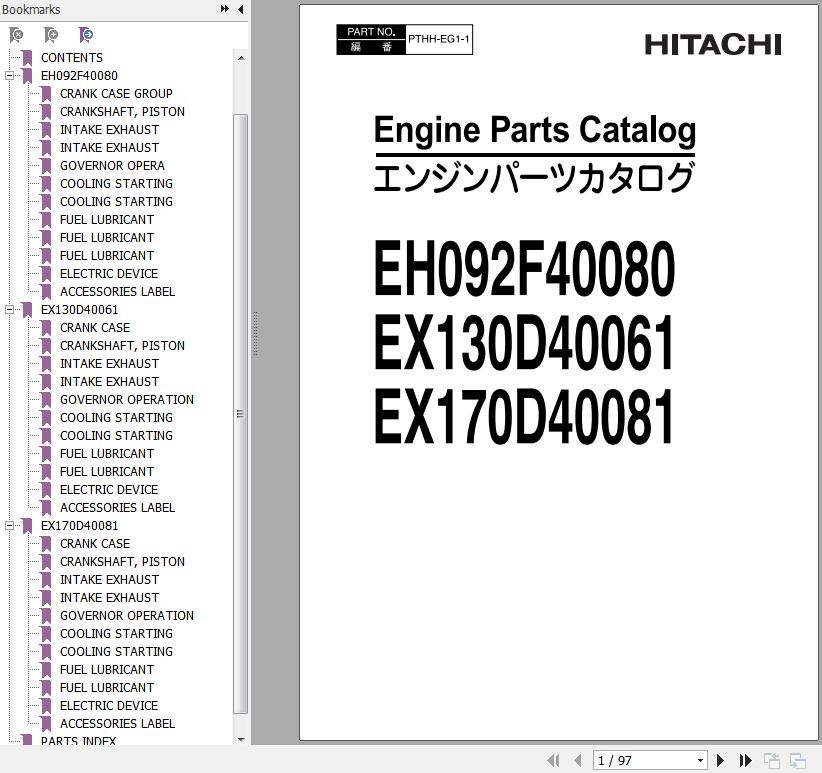Open the page number dropdown showing 1 / 97
The image size is (822, 773).
700,760
